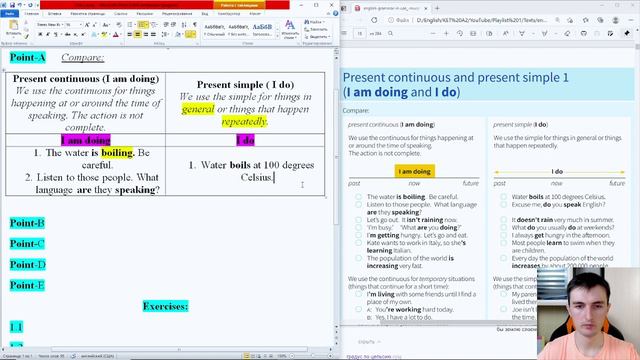640x360 pixels.
Task: Apply the text highlight color in Word
Action: 103,35
